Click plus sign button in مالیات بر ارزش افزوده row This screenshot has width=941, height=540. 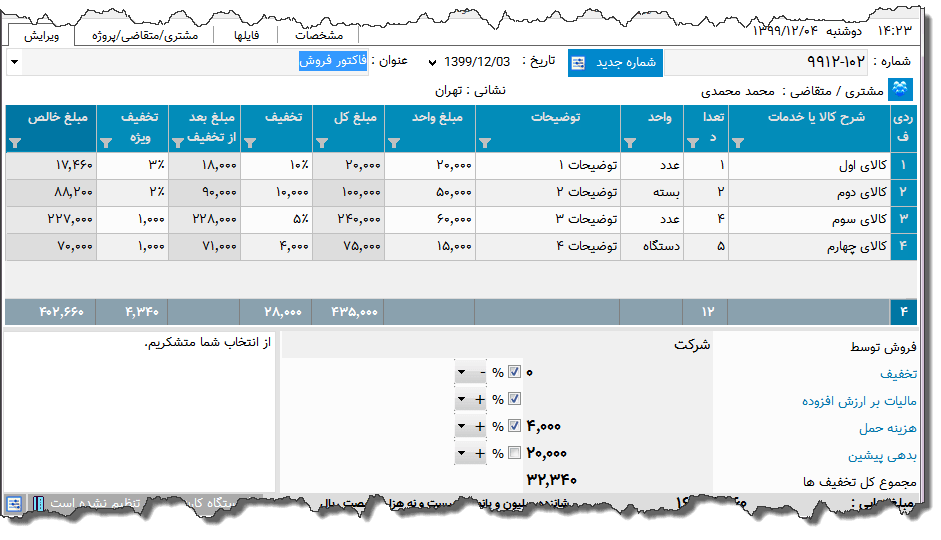[480, 400]
